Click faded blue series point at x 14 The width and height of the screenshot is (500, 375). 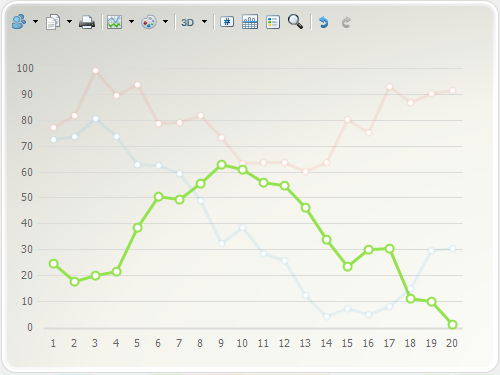326,316
